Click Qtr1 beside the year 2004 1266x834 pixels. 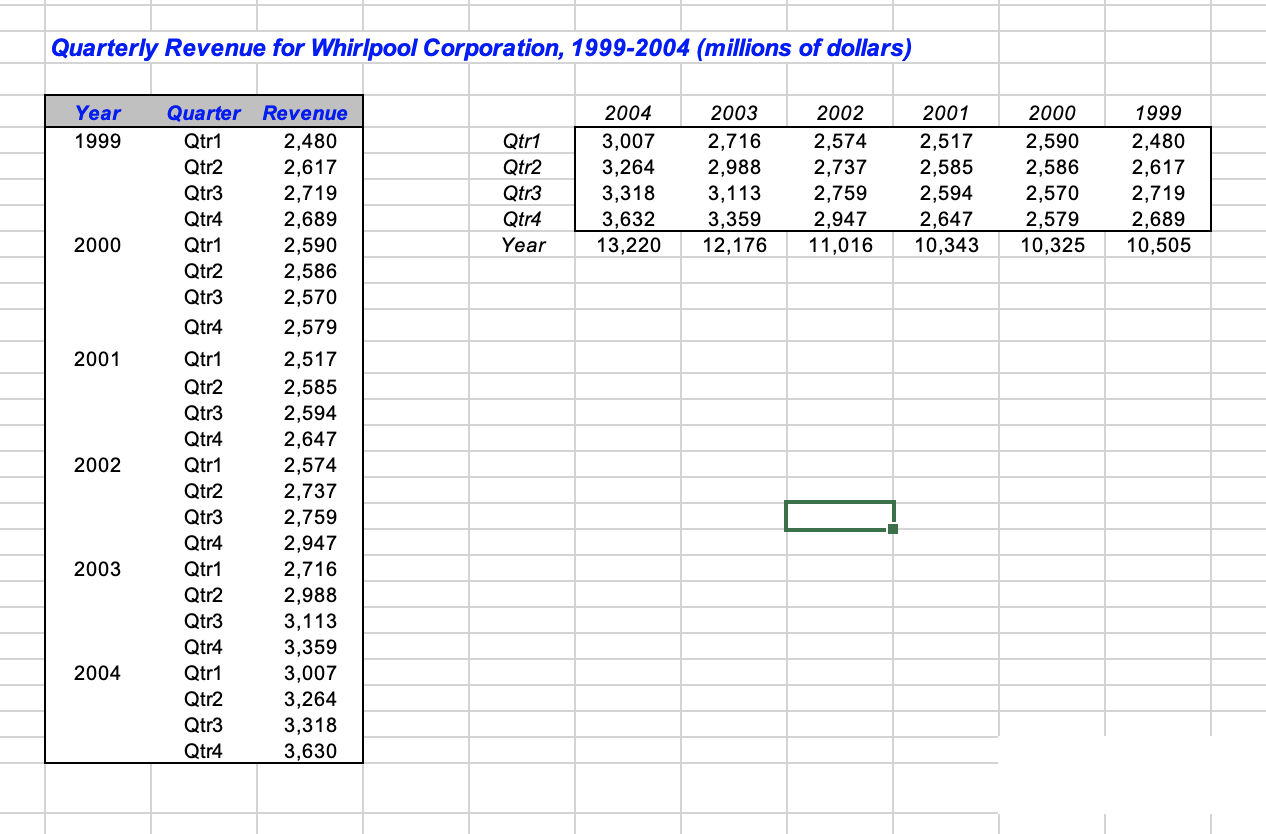coord(204,673)
